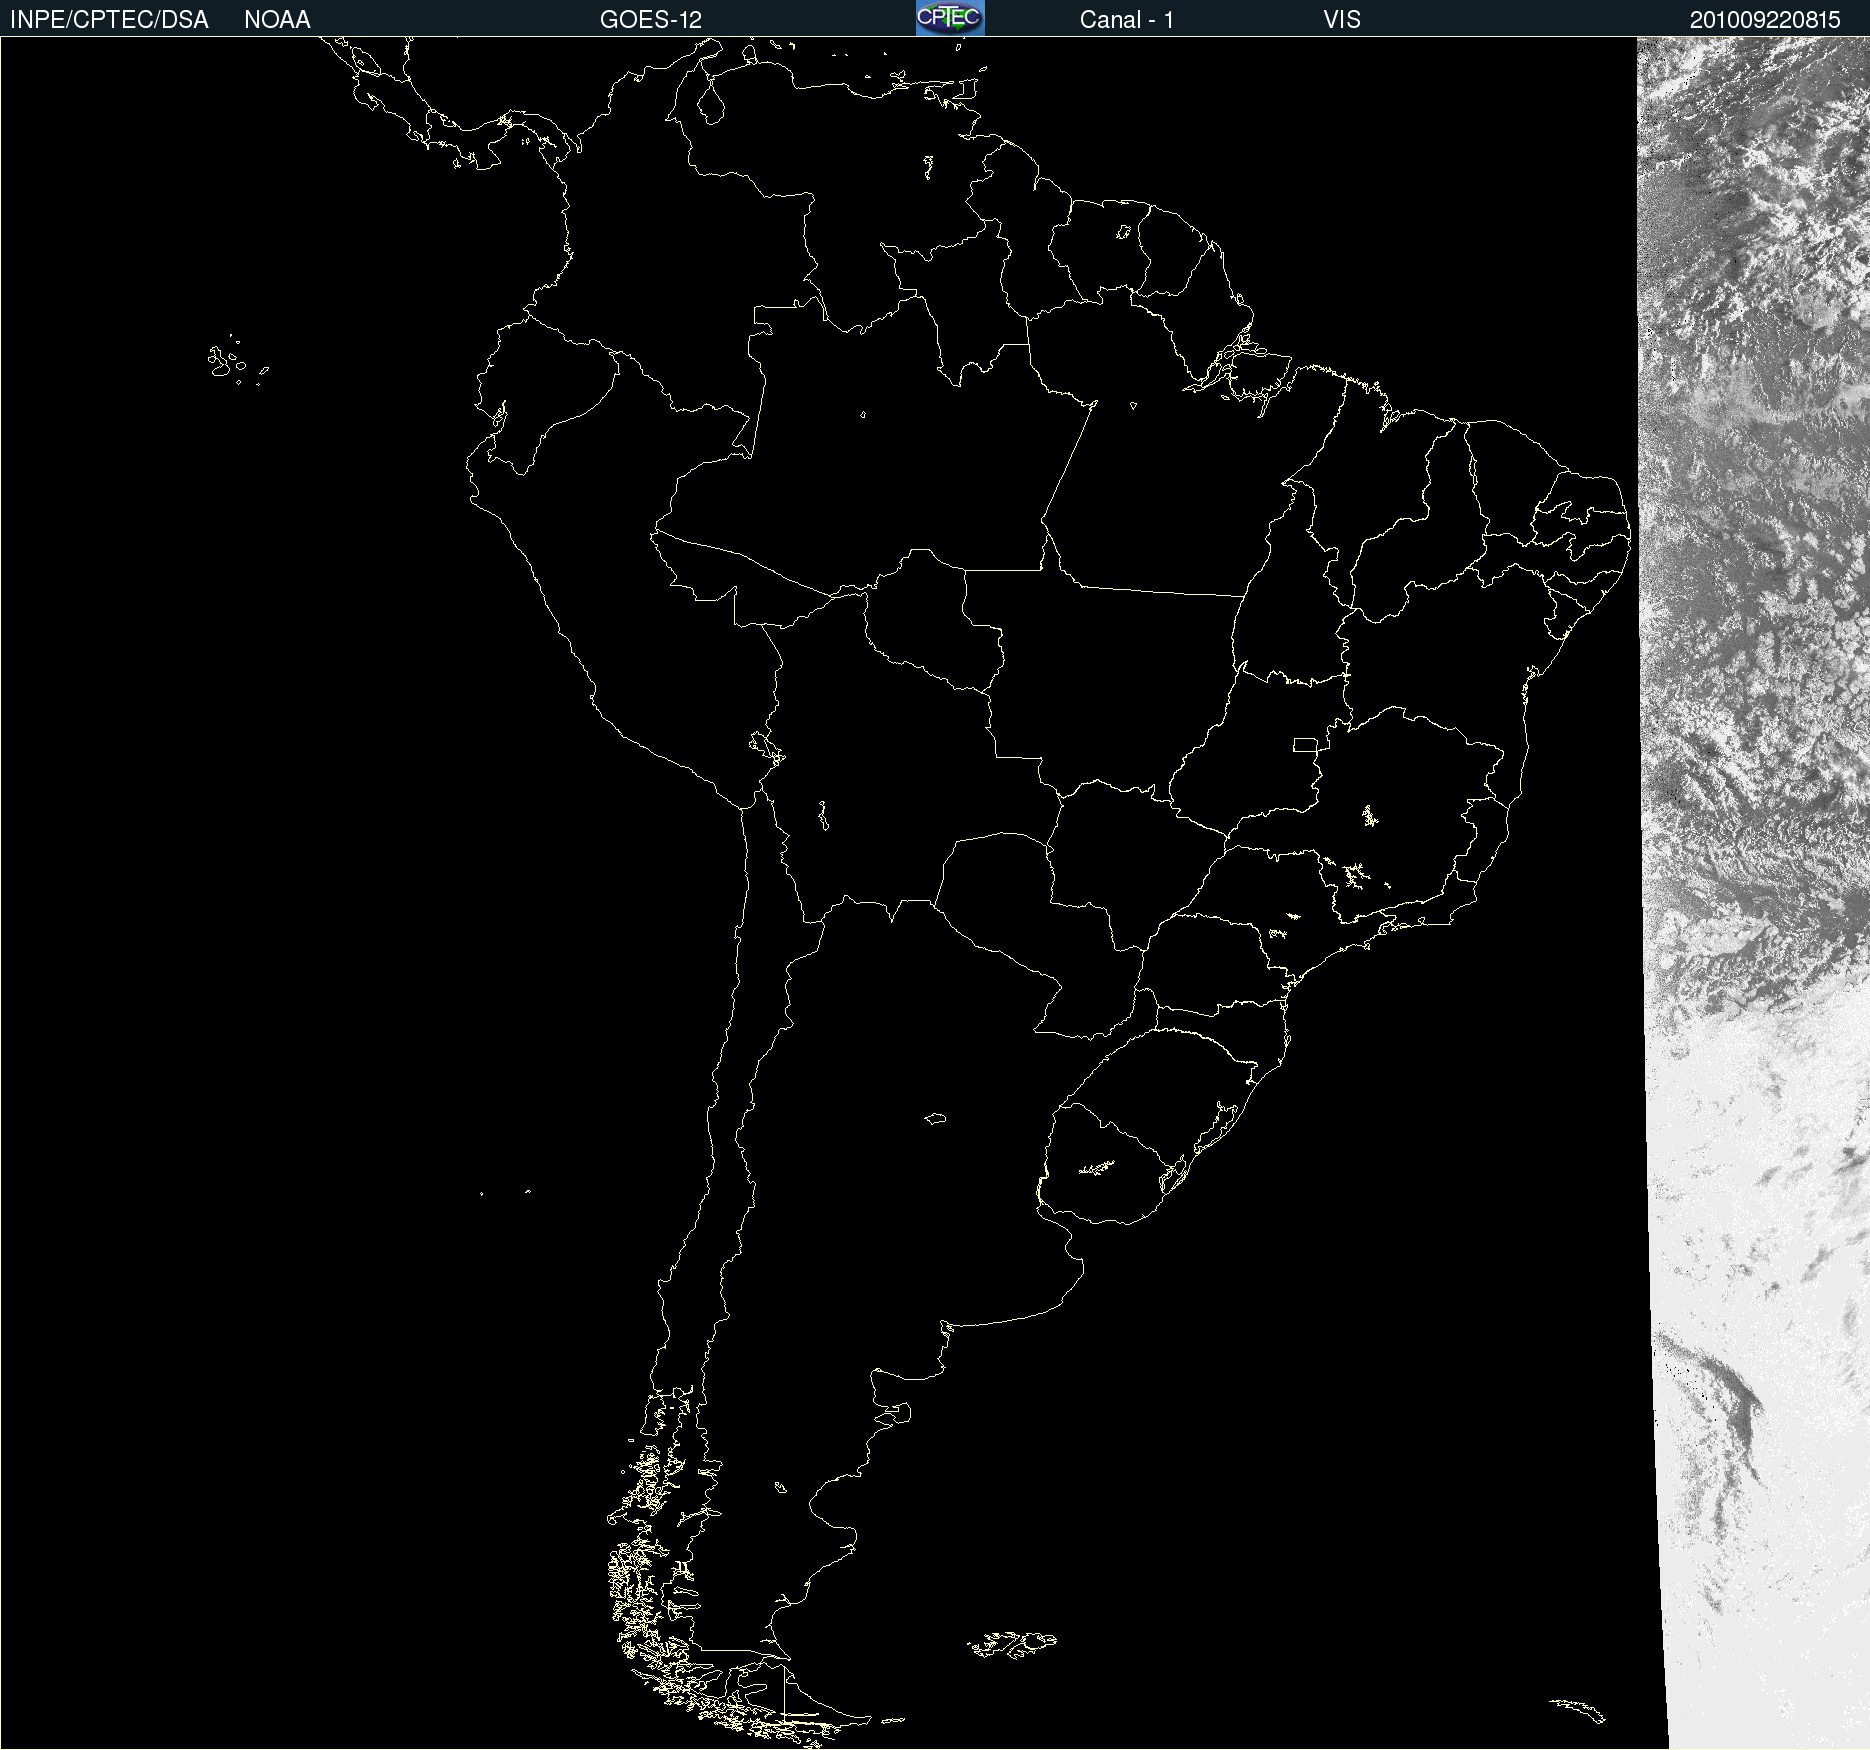Screen dimensions: 1870x1750
Task: Select the NOAA label in header
Action: [x=277, y=20]
